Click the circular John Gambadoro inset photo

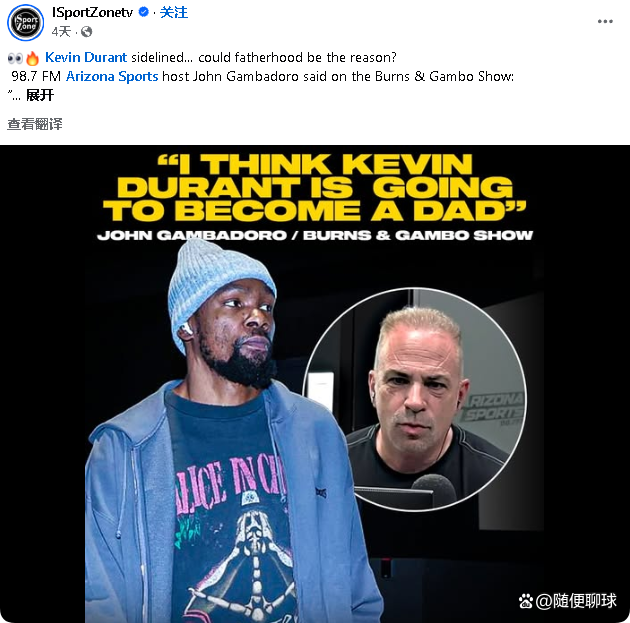pos(415,400)
